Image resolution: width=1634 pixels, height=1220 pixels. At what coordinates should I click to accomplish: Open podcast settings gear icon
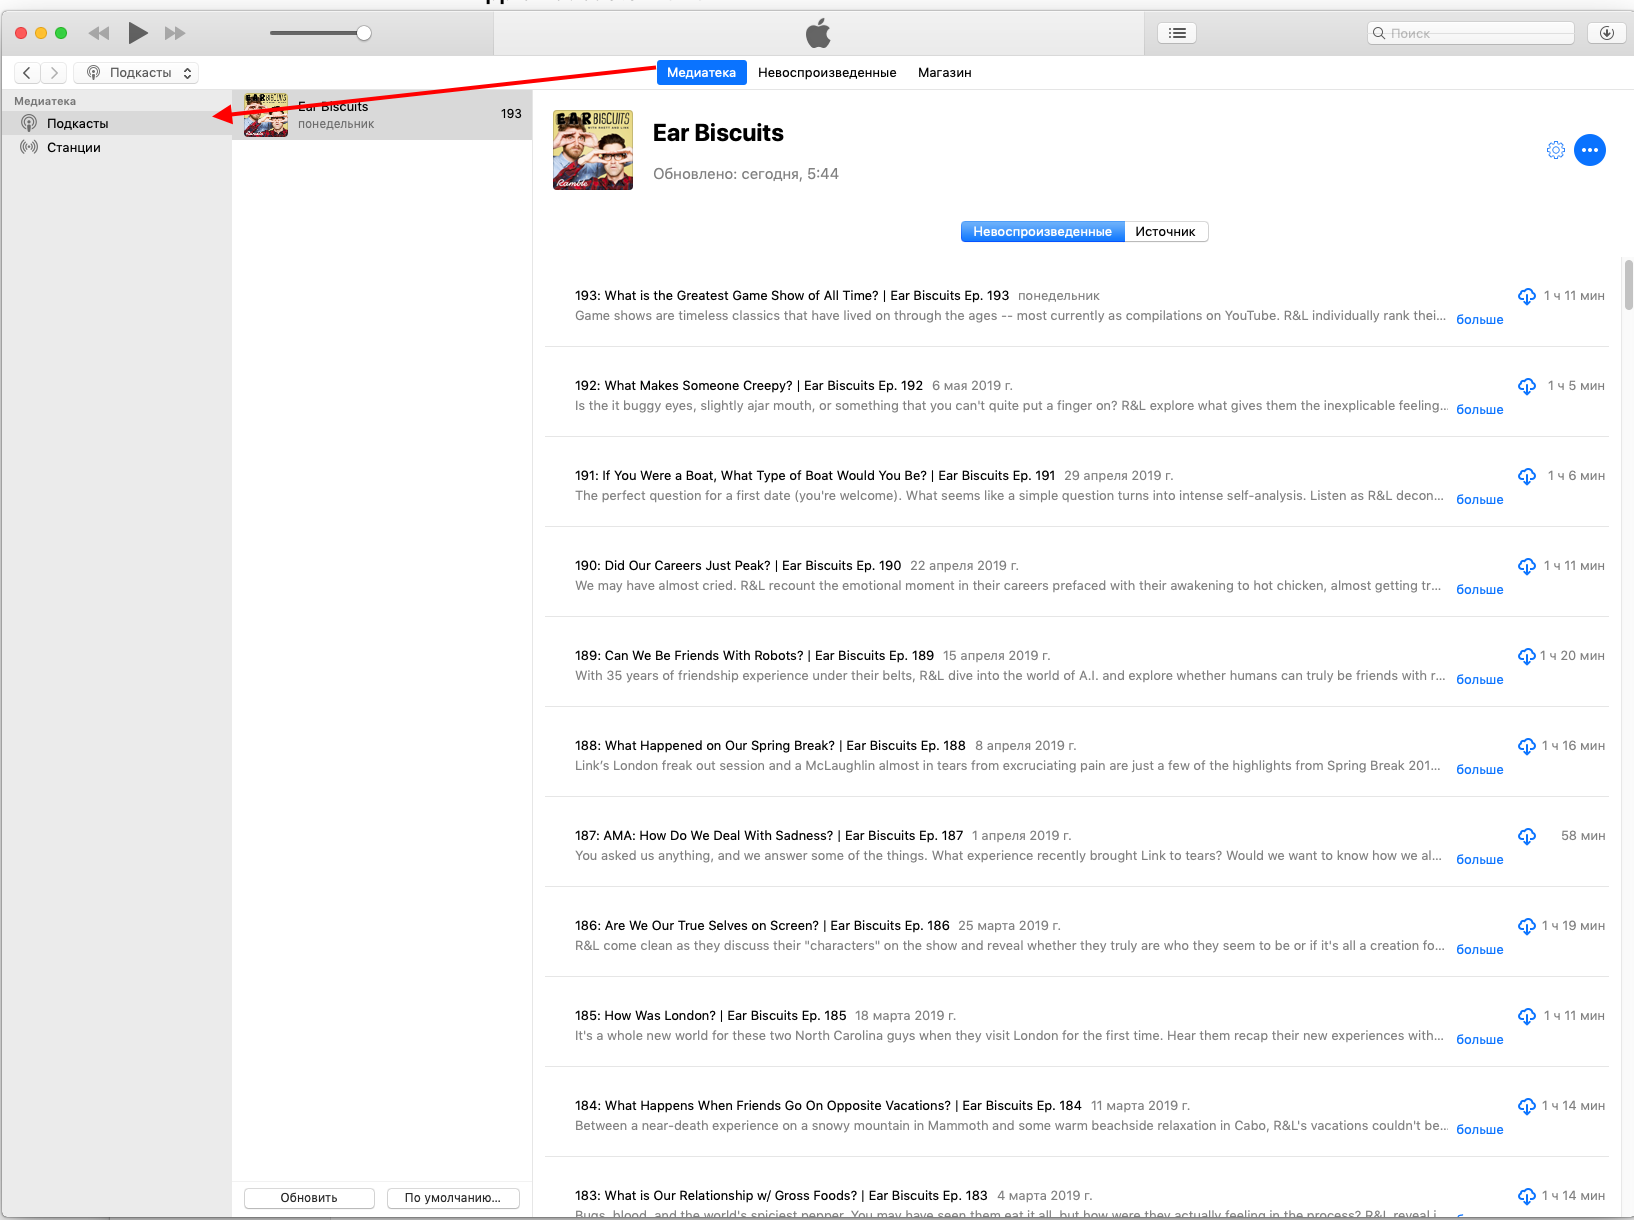[1556, 150]
